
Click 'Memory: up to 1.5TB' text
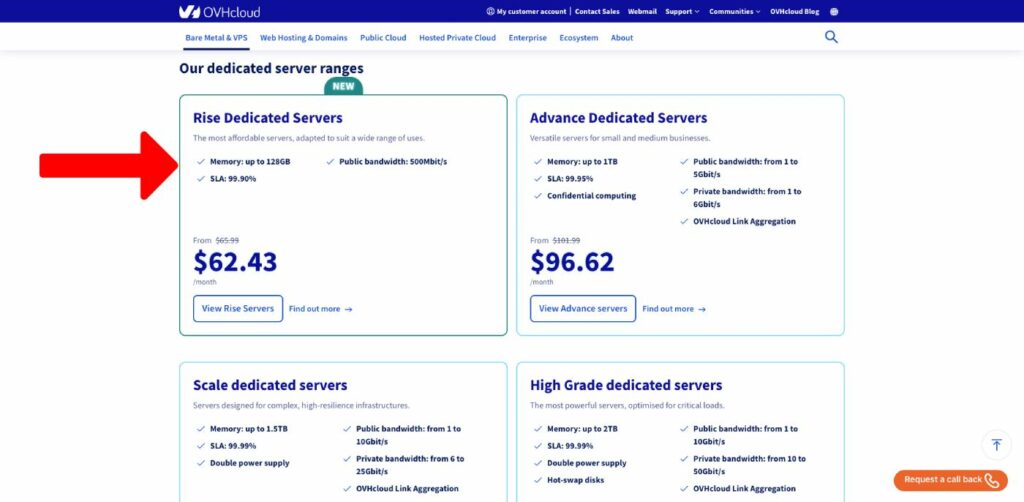[x=249, y=430]
